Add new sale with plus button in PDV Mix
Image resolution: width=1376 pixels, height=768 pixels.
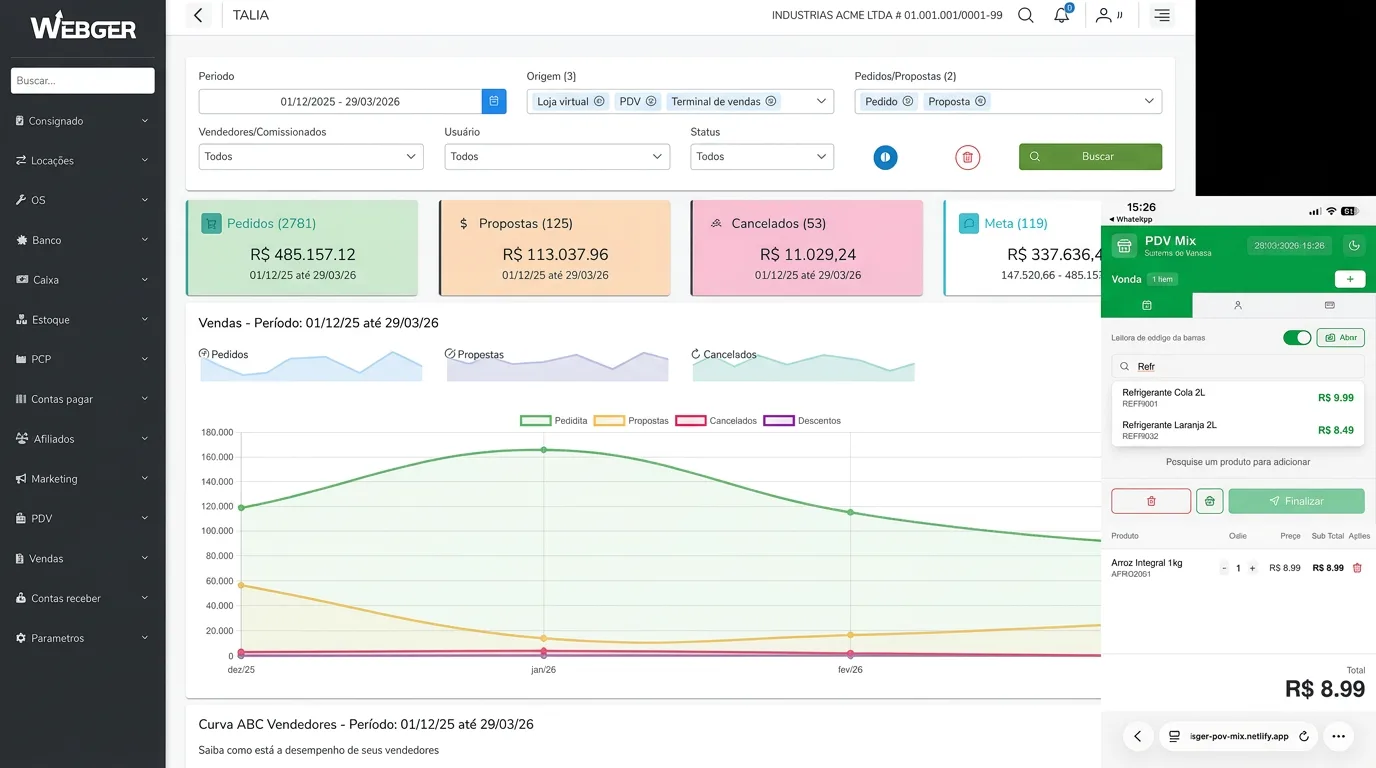click(1349, 279)
